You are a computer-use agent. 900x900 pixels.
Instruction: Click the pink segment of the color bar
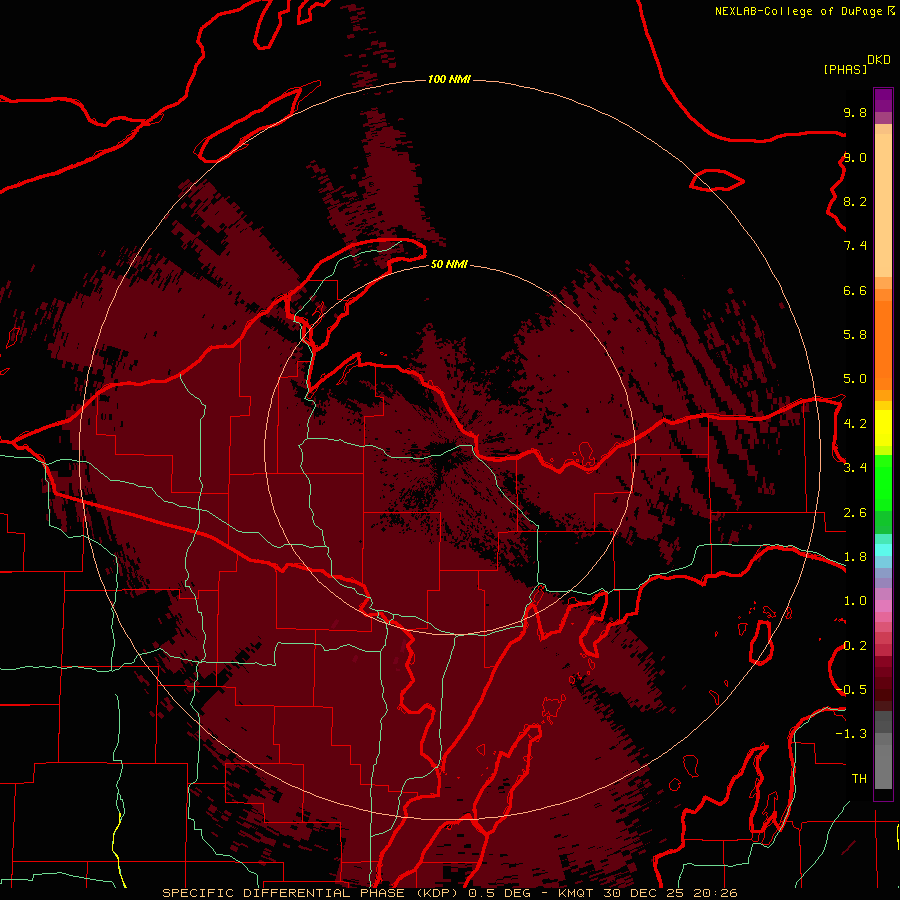coord(883,606)
